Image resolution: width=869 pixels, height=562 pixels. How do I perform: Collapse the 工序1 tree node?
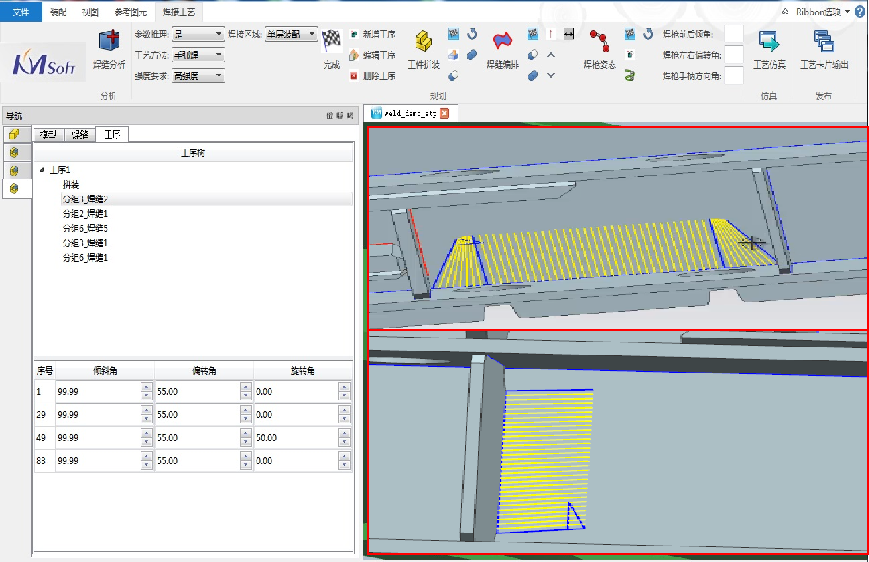pyautogui.click(x=42, y=170)
